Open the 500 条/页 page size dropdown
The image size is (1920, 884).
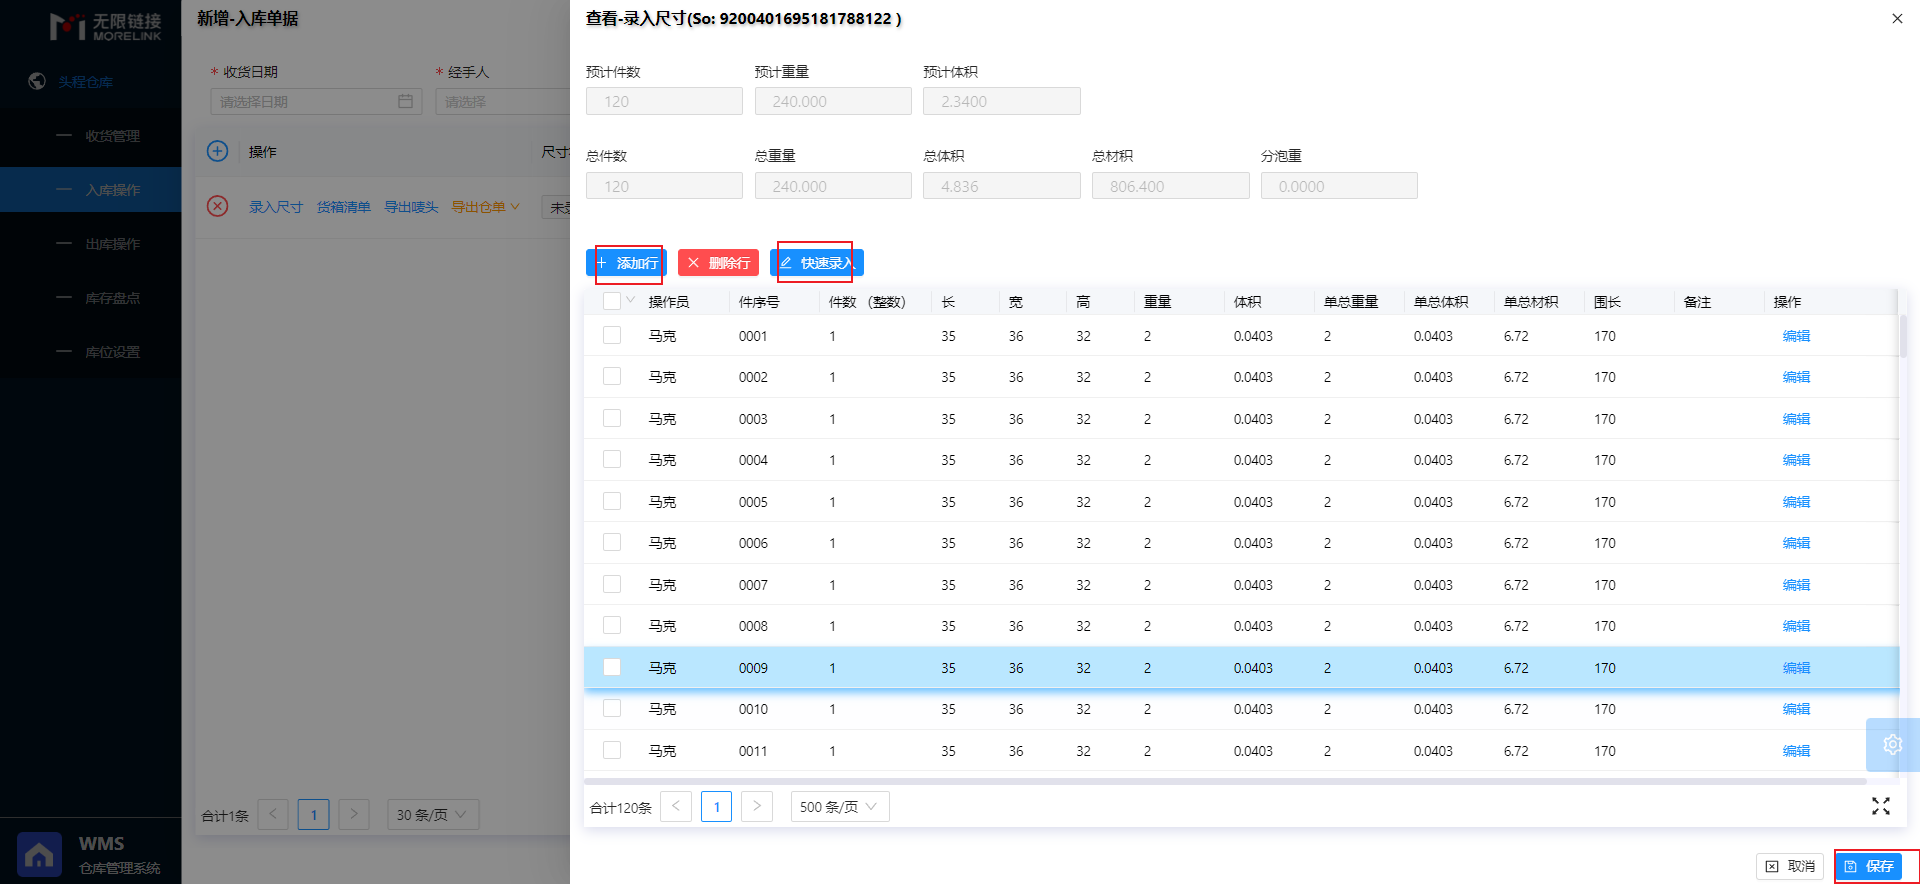pyautogui.click(x=840, y=806)
